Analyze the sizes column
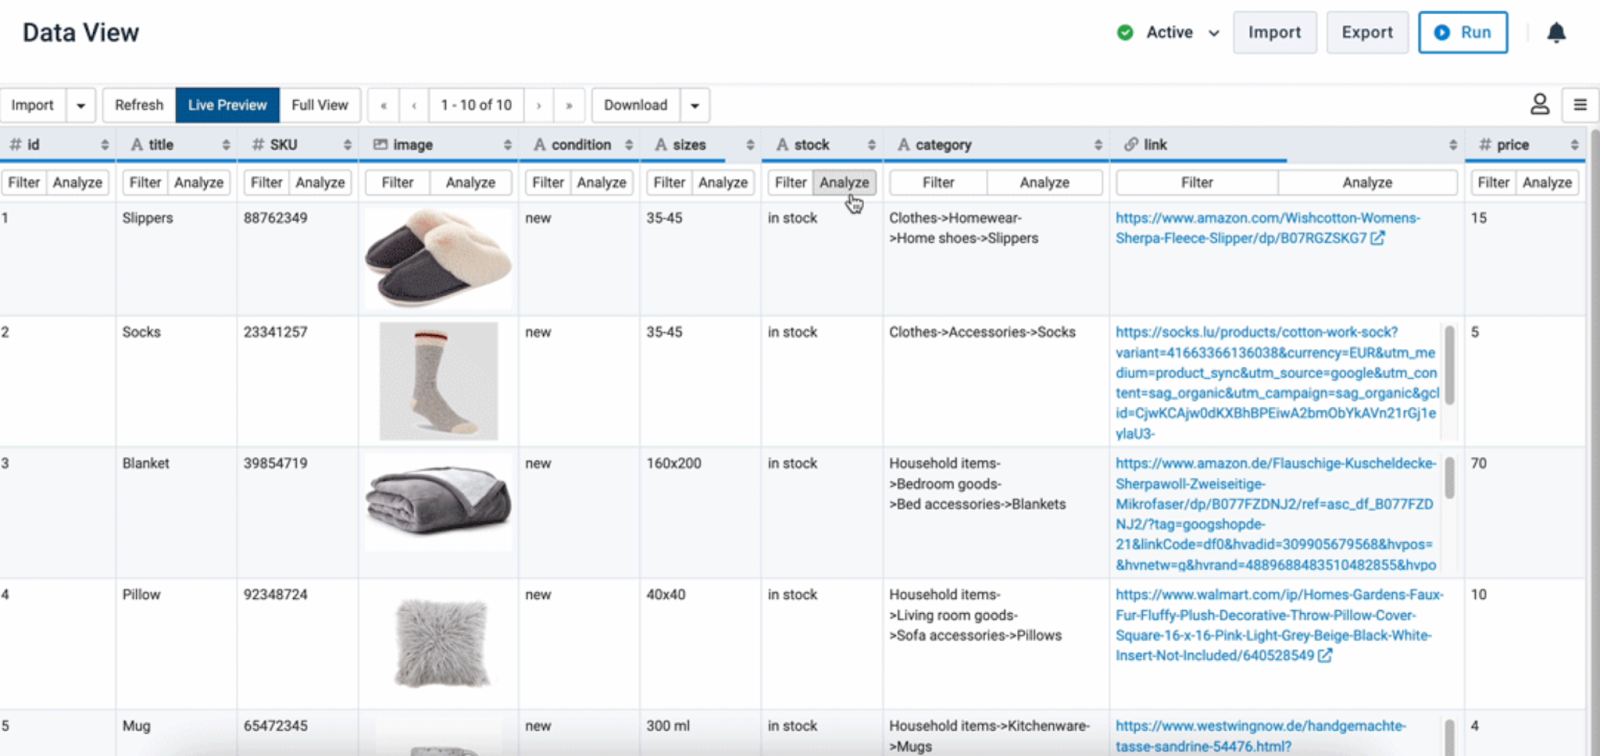 [723, 183]
